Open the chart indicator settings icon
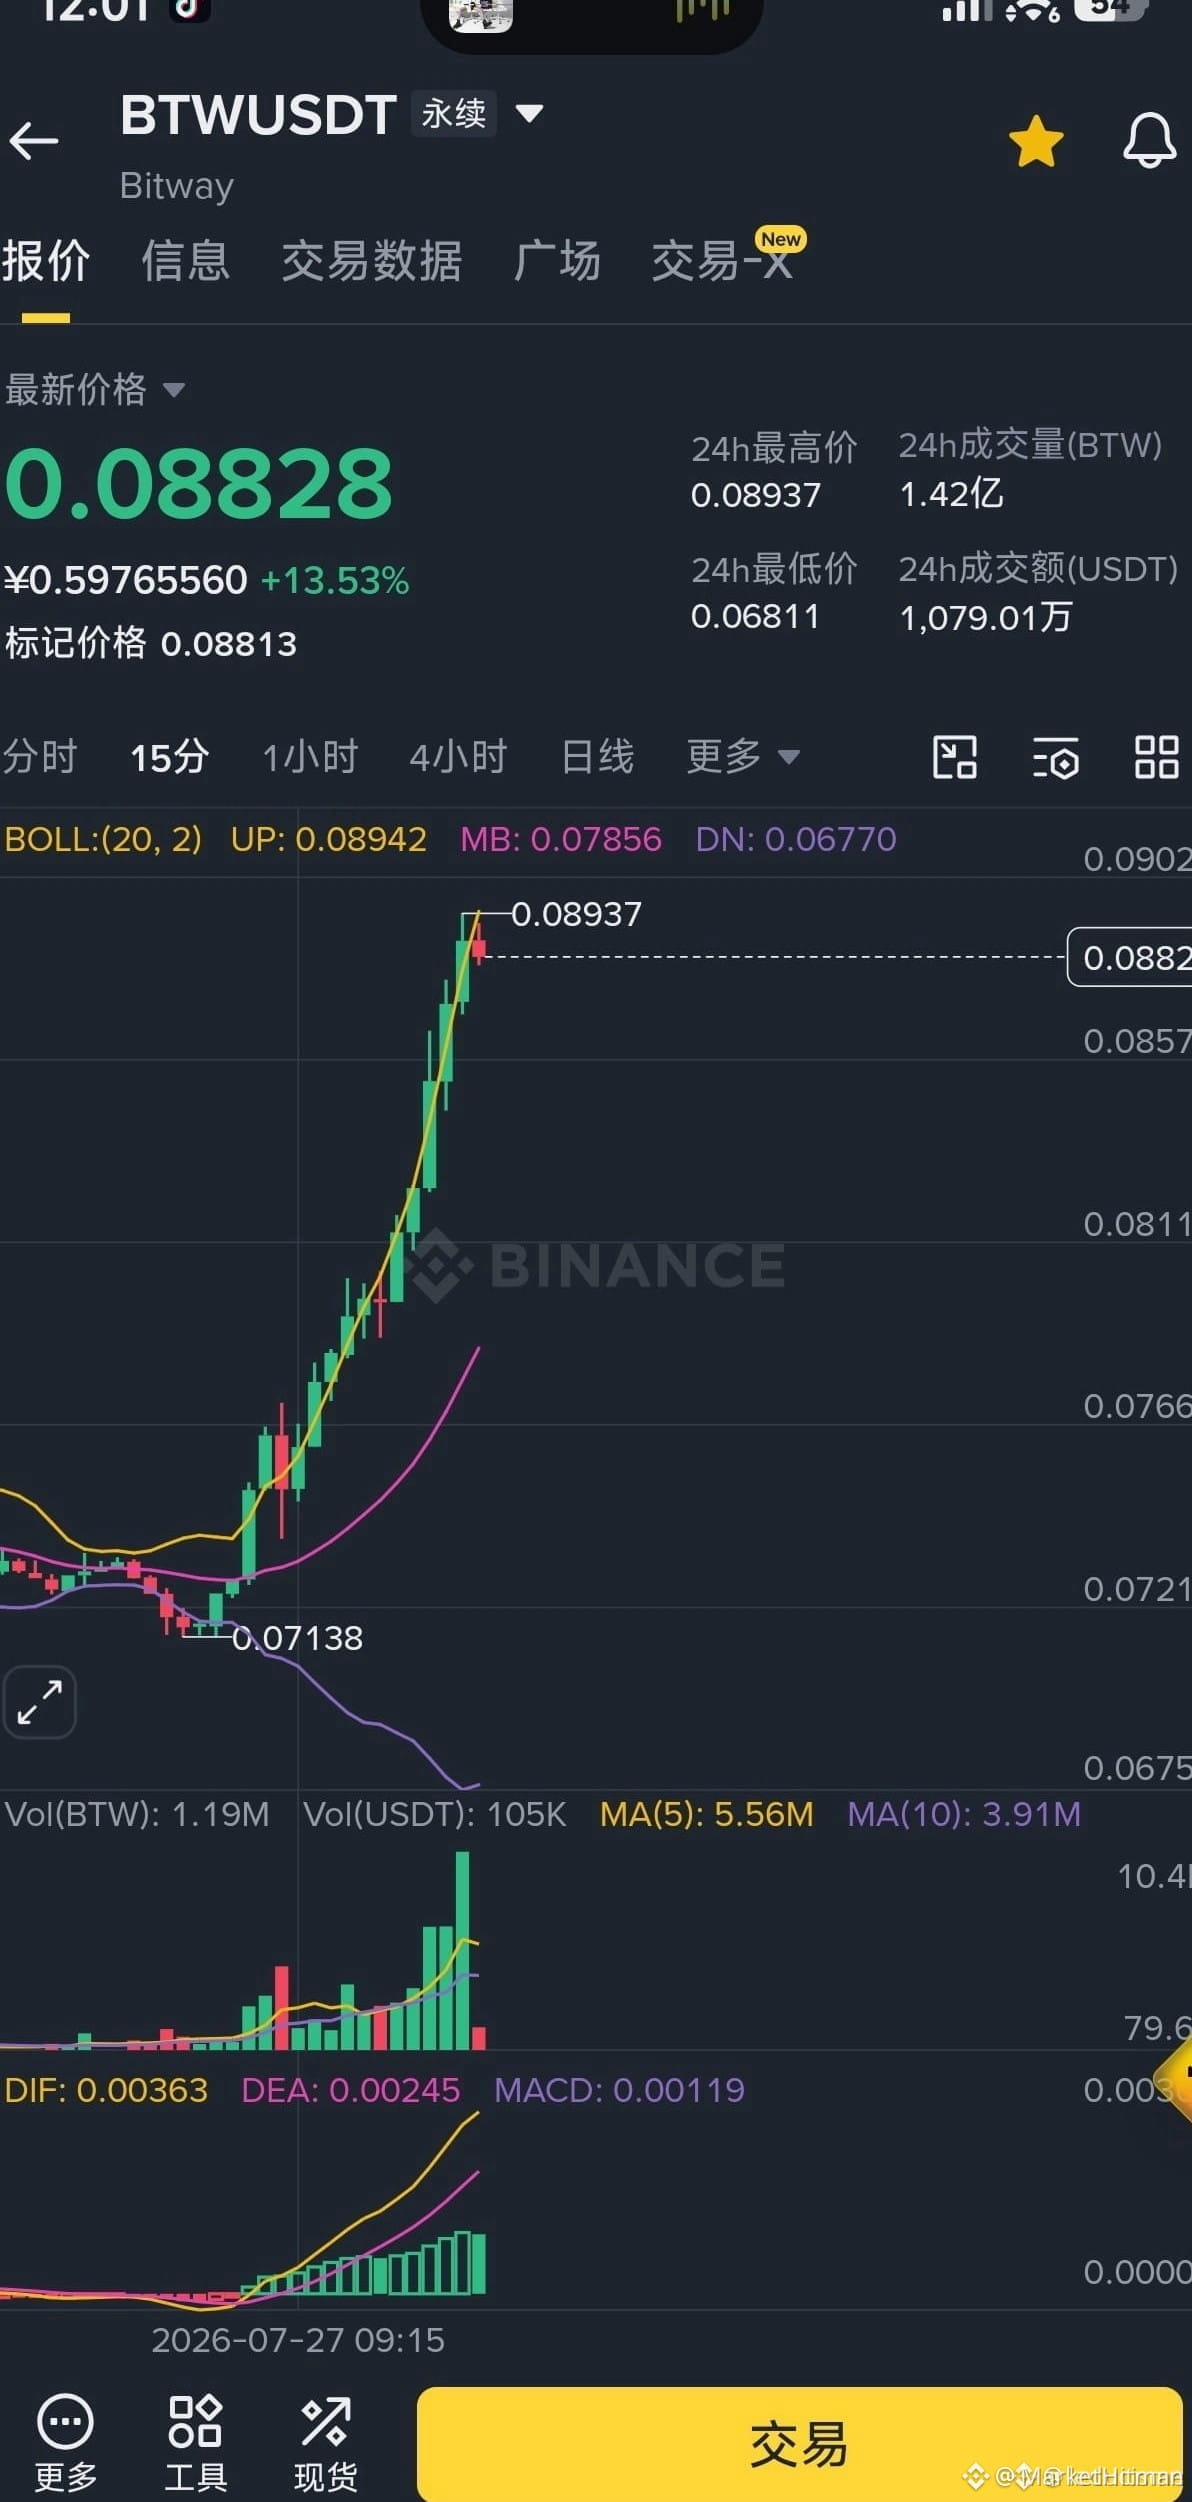This screenshot has width=1192, height=2502. point(1055,757)
